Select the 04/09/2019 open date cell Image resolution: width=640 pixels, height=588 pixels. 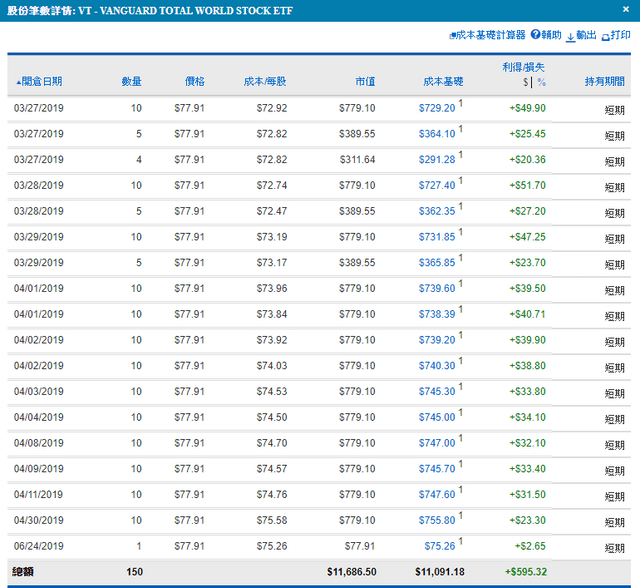click(x=39, y=468)
